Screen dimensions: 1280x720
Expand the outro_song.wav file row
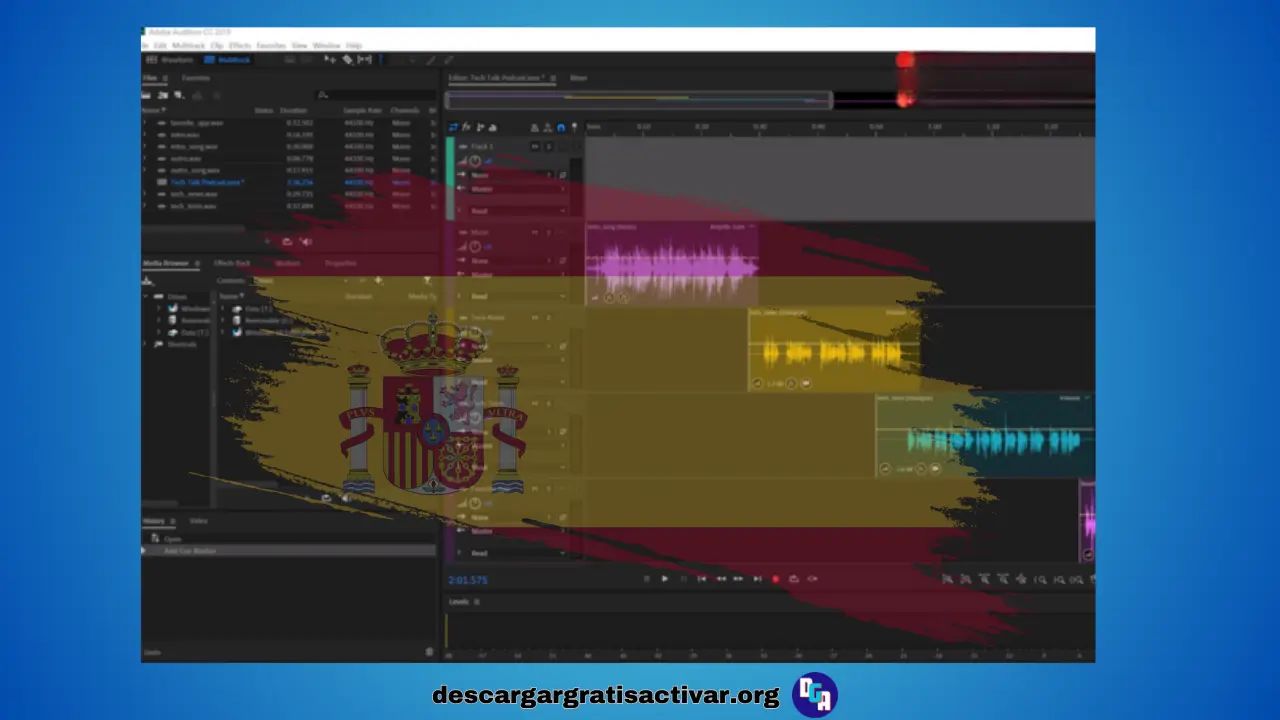145,171
